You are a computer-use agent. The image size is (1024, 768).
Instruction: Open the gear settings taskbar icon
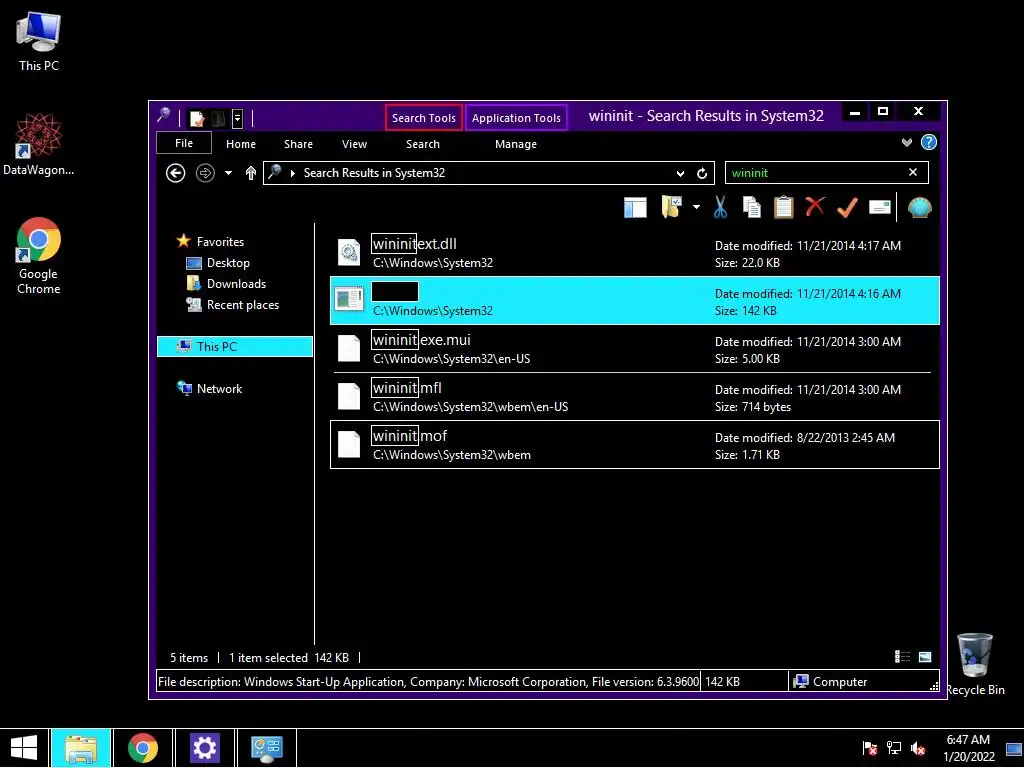tap(204, 748)
